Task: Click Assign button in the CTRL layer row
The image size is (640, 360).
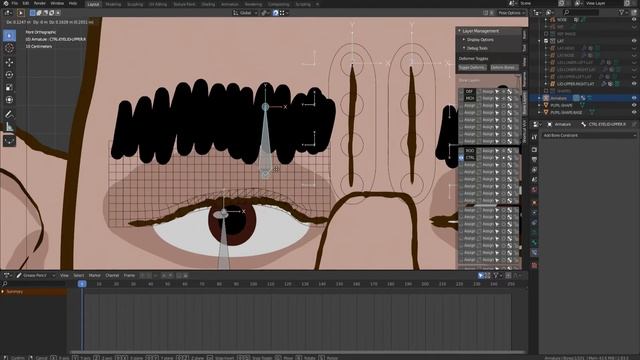Action: 488,158
